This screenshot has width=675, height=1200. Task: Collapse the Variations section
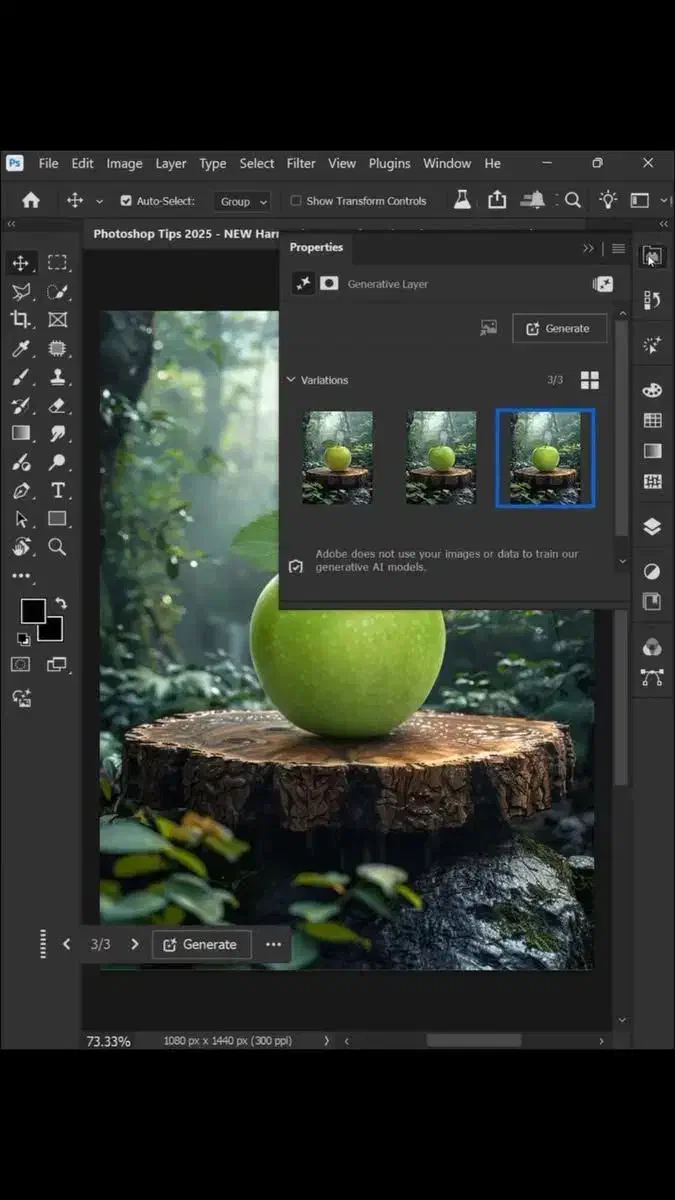tap(291, 380)
